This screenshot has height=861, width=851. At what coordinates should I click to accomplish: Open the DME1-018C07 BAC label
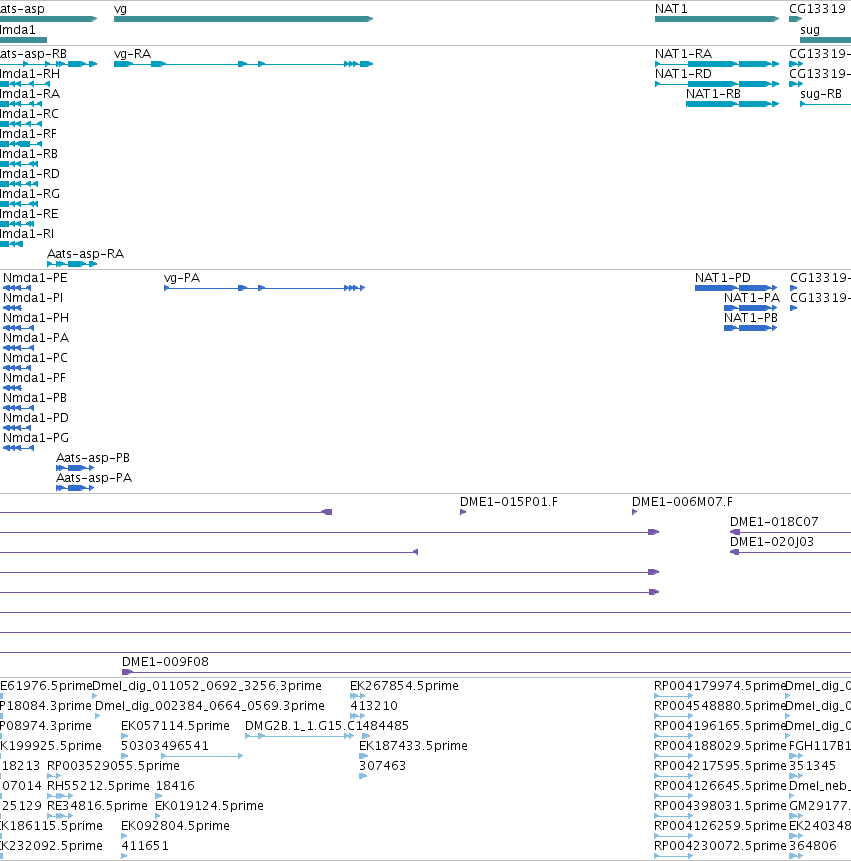coord(774,522)
